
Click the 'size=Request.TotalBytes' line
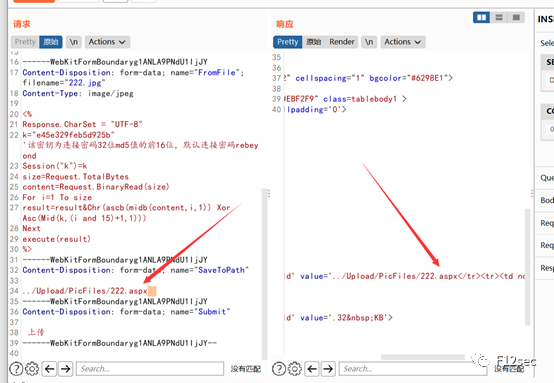[x=76, y=177]
